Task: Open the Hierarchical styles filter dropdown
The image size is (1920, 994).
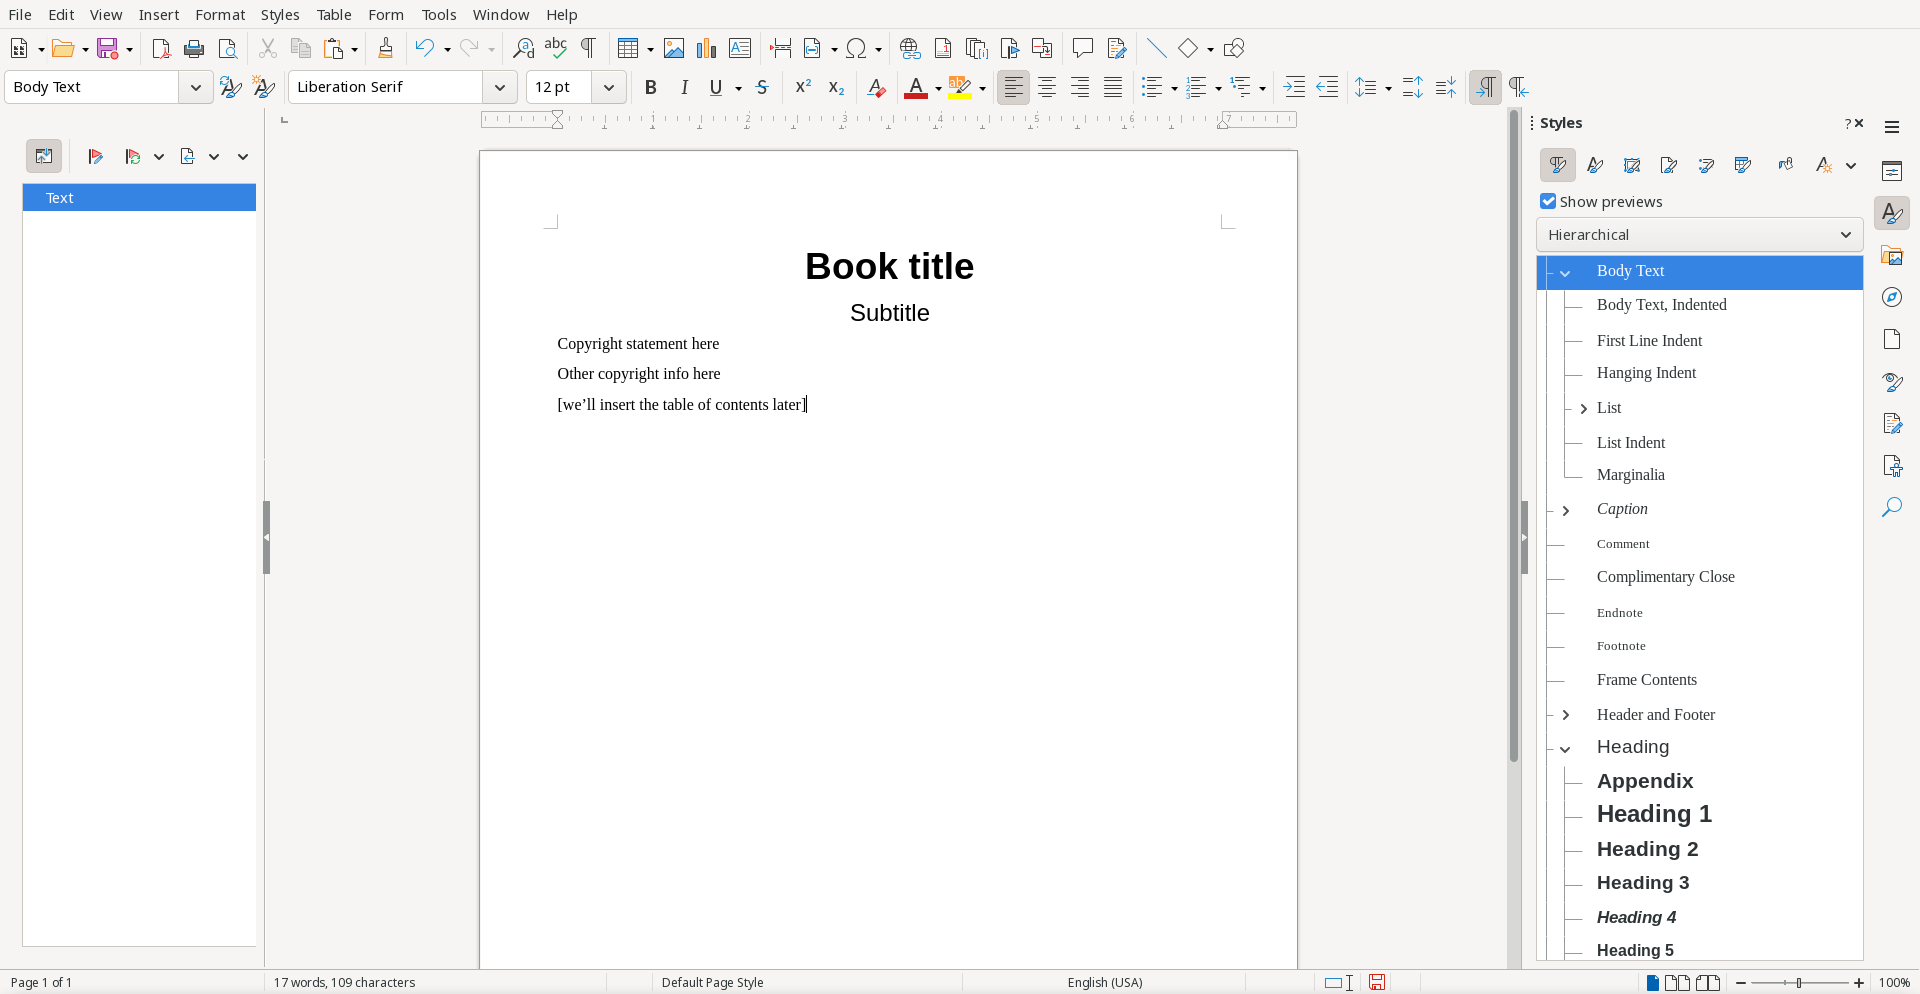Action: pos(1699,235)
